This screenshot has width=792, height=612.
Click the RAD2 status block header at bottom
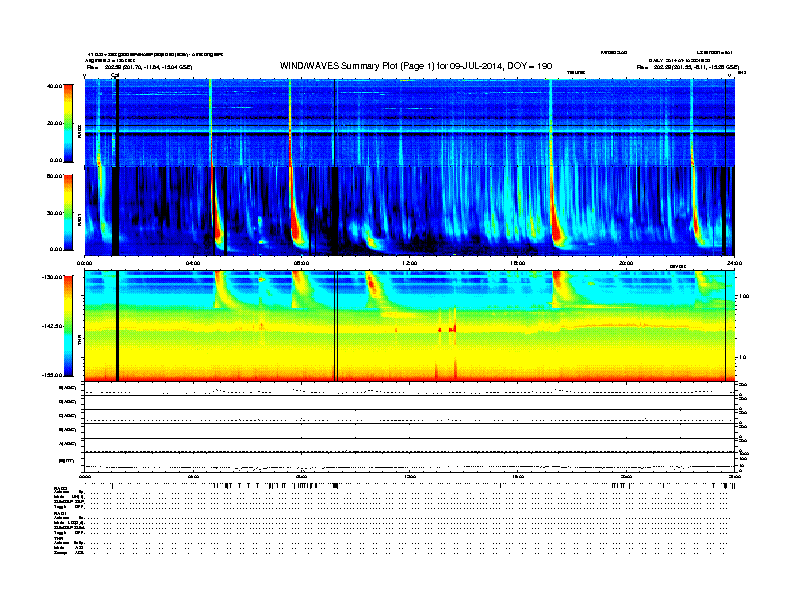[61, 488]
